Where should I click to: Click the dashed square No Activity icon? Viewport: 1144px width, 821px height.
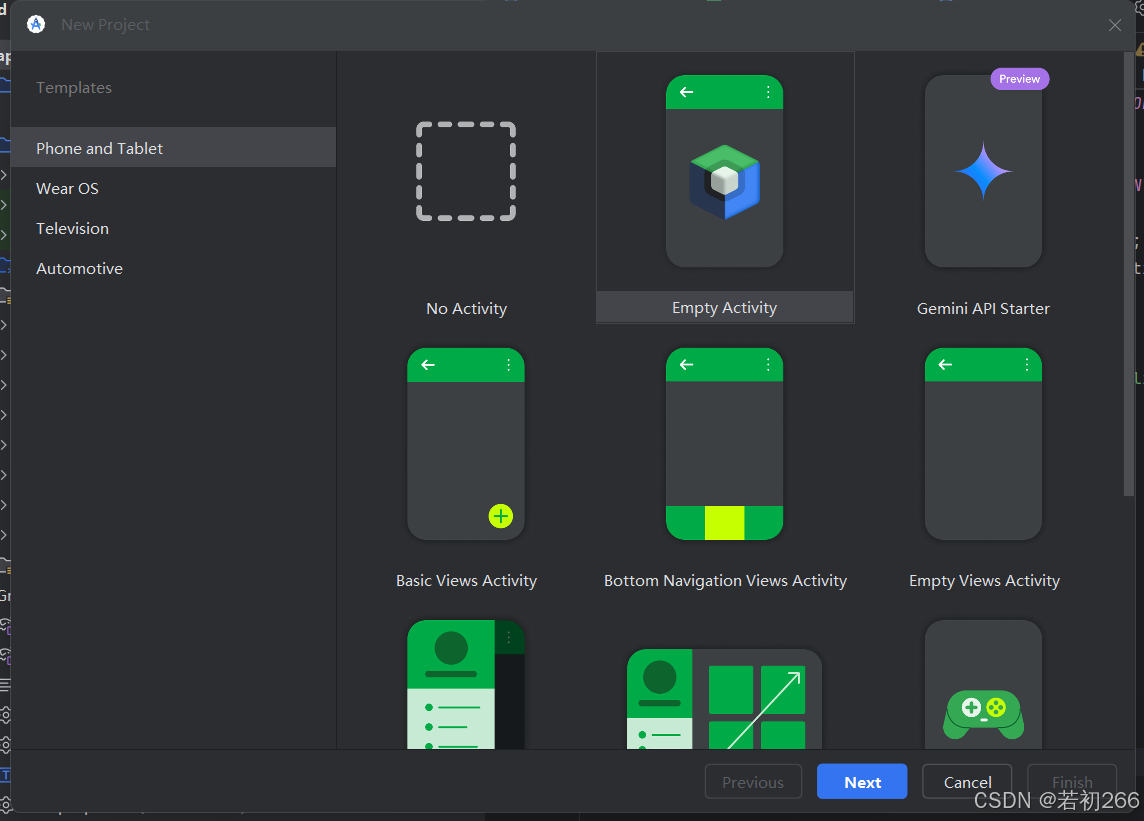[466, 171]
